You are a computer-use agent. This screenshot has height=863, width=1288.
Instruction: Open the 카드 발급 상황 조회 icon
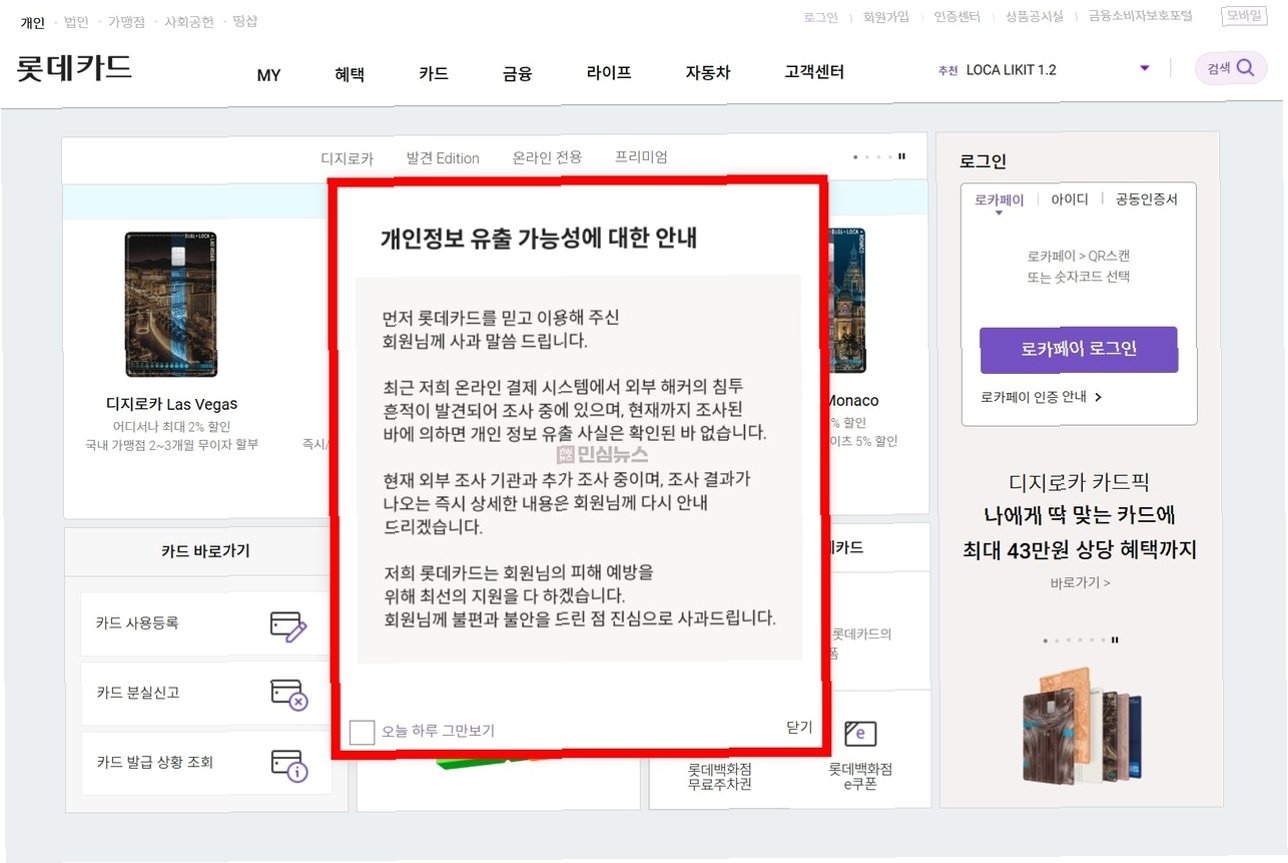coord(289,765)
